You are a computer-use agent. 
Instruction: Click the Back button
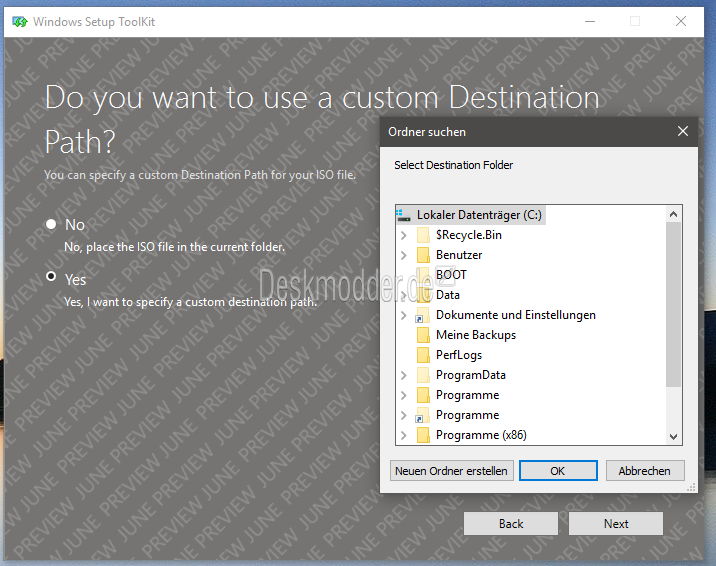(x=511, y=523)
